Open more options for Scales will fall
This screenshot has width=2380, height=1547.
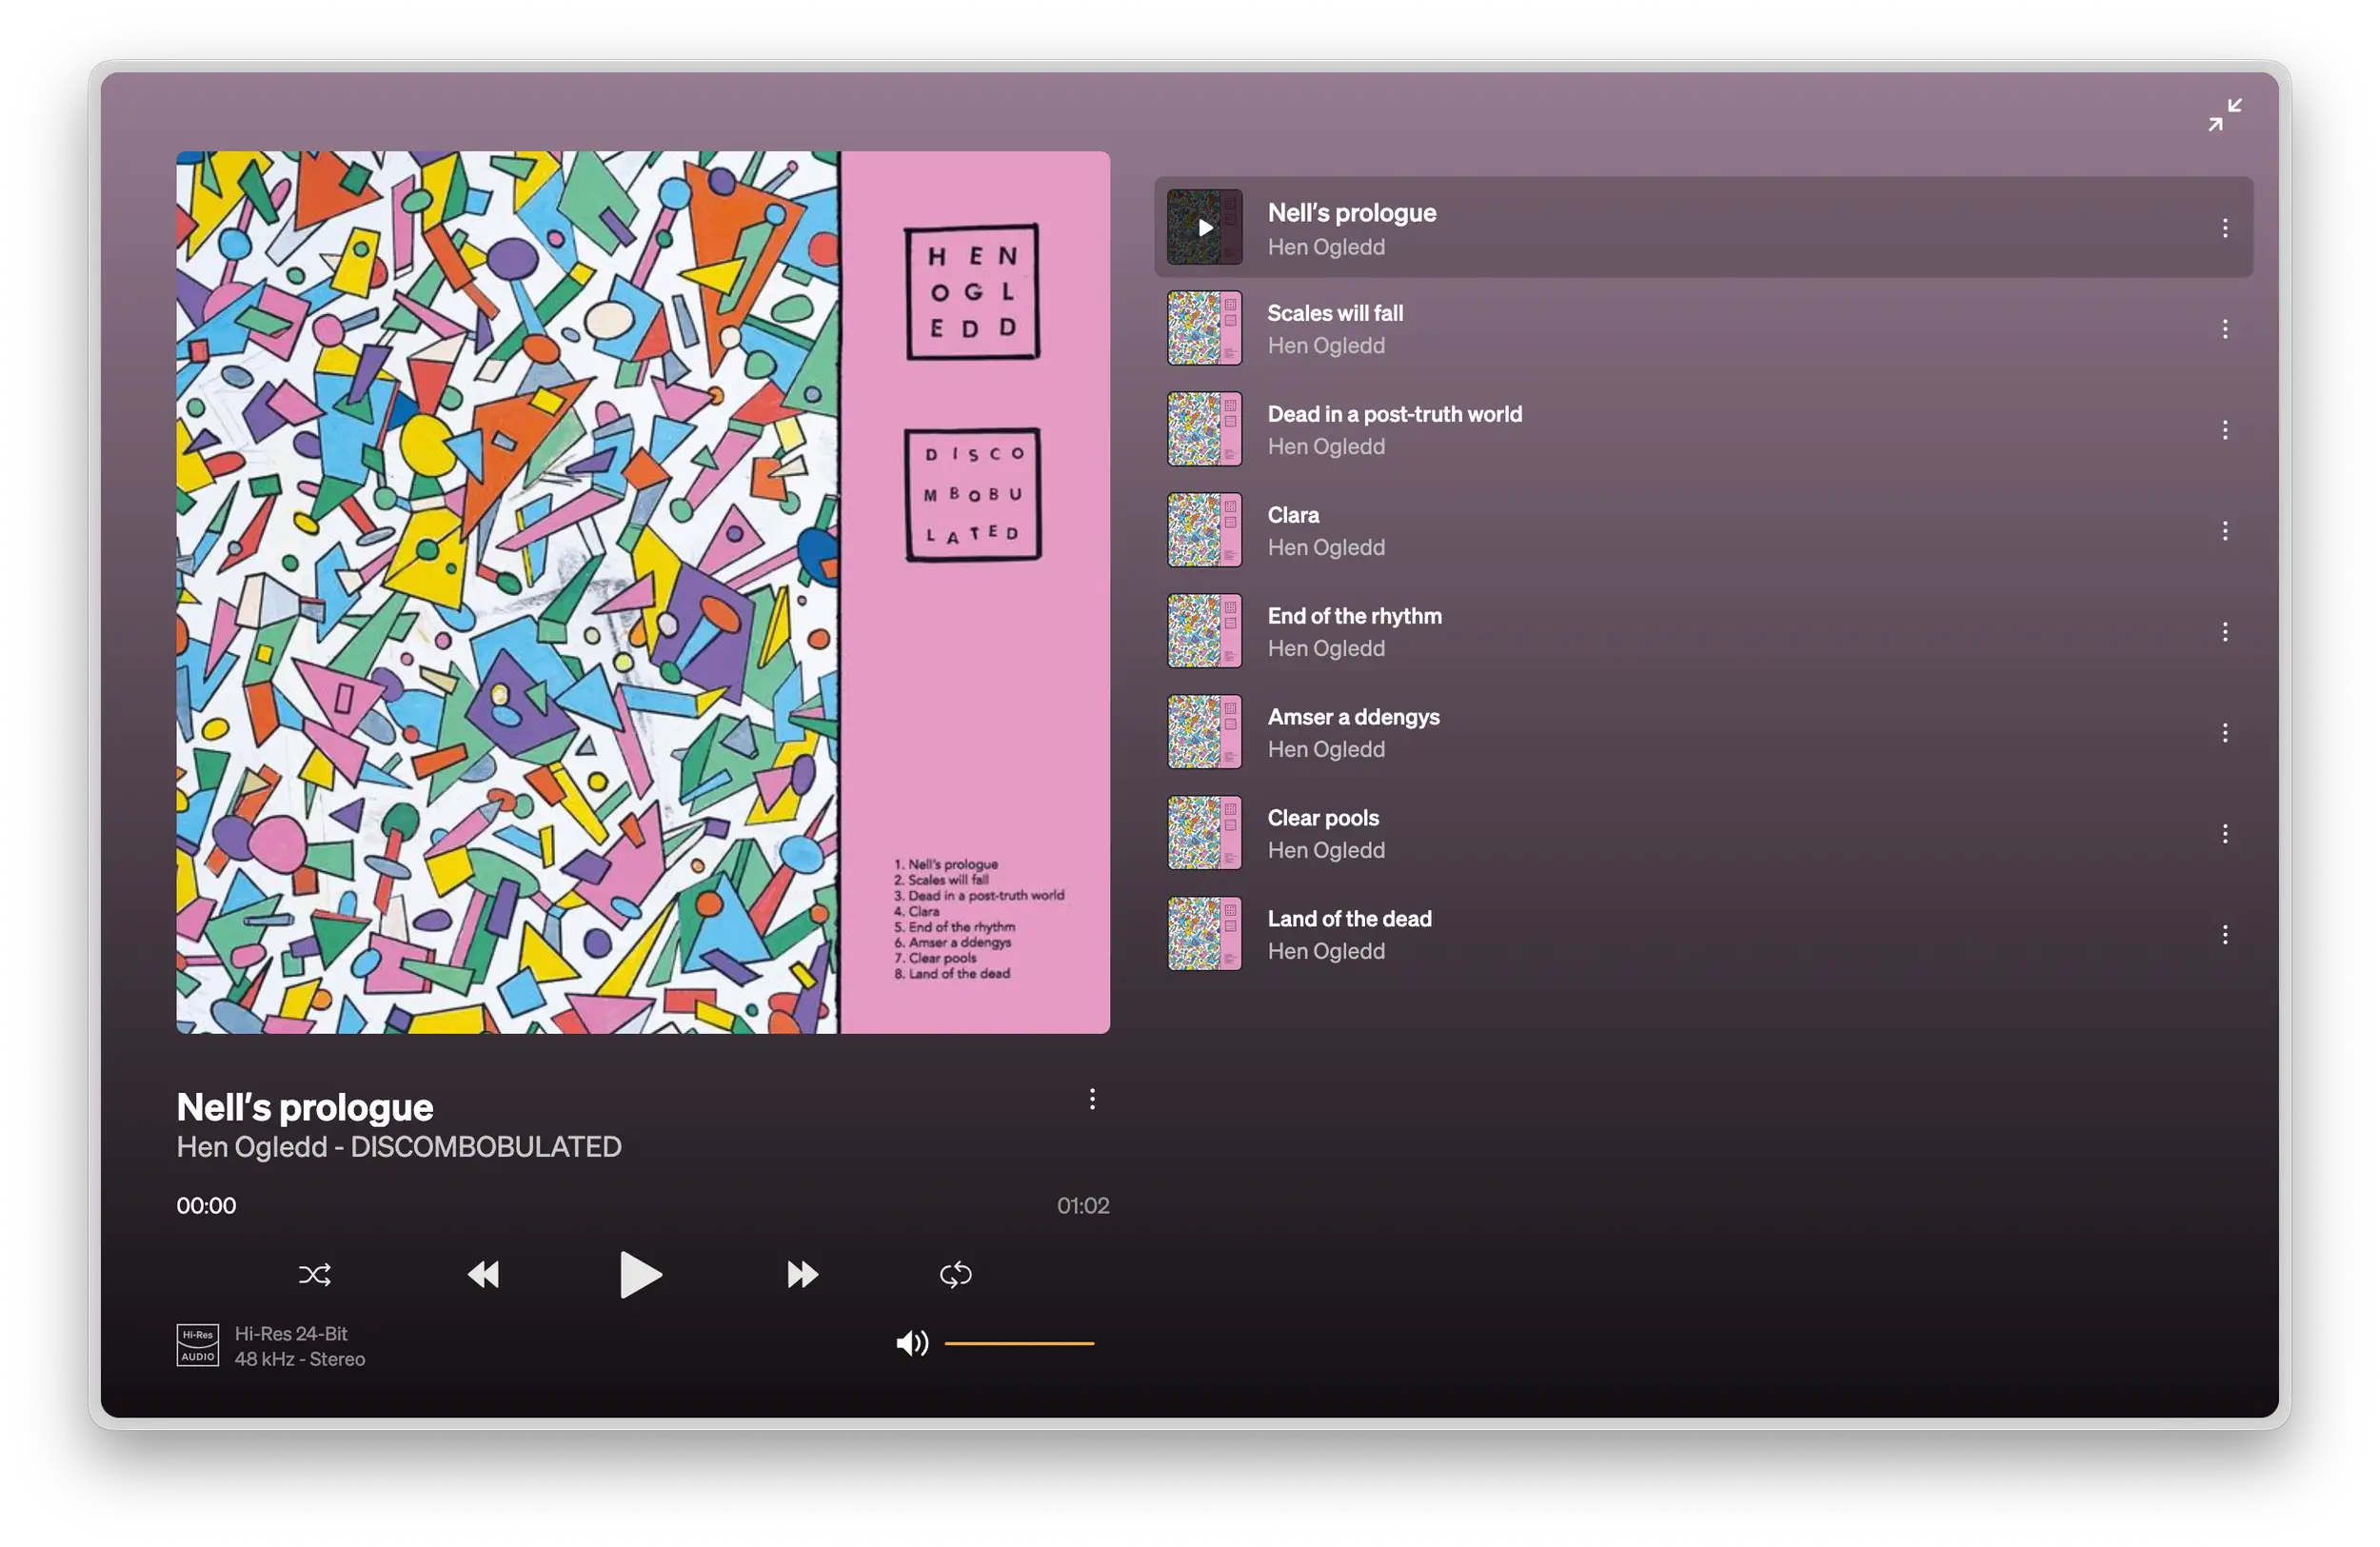(x=2225, y=329)
